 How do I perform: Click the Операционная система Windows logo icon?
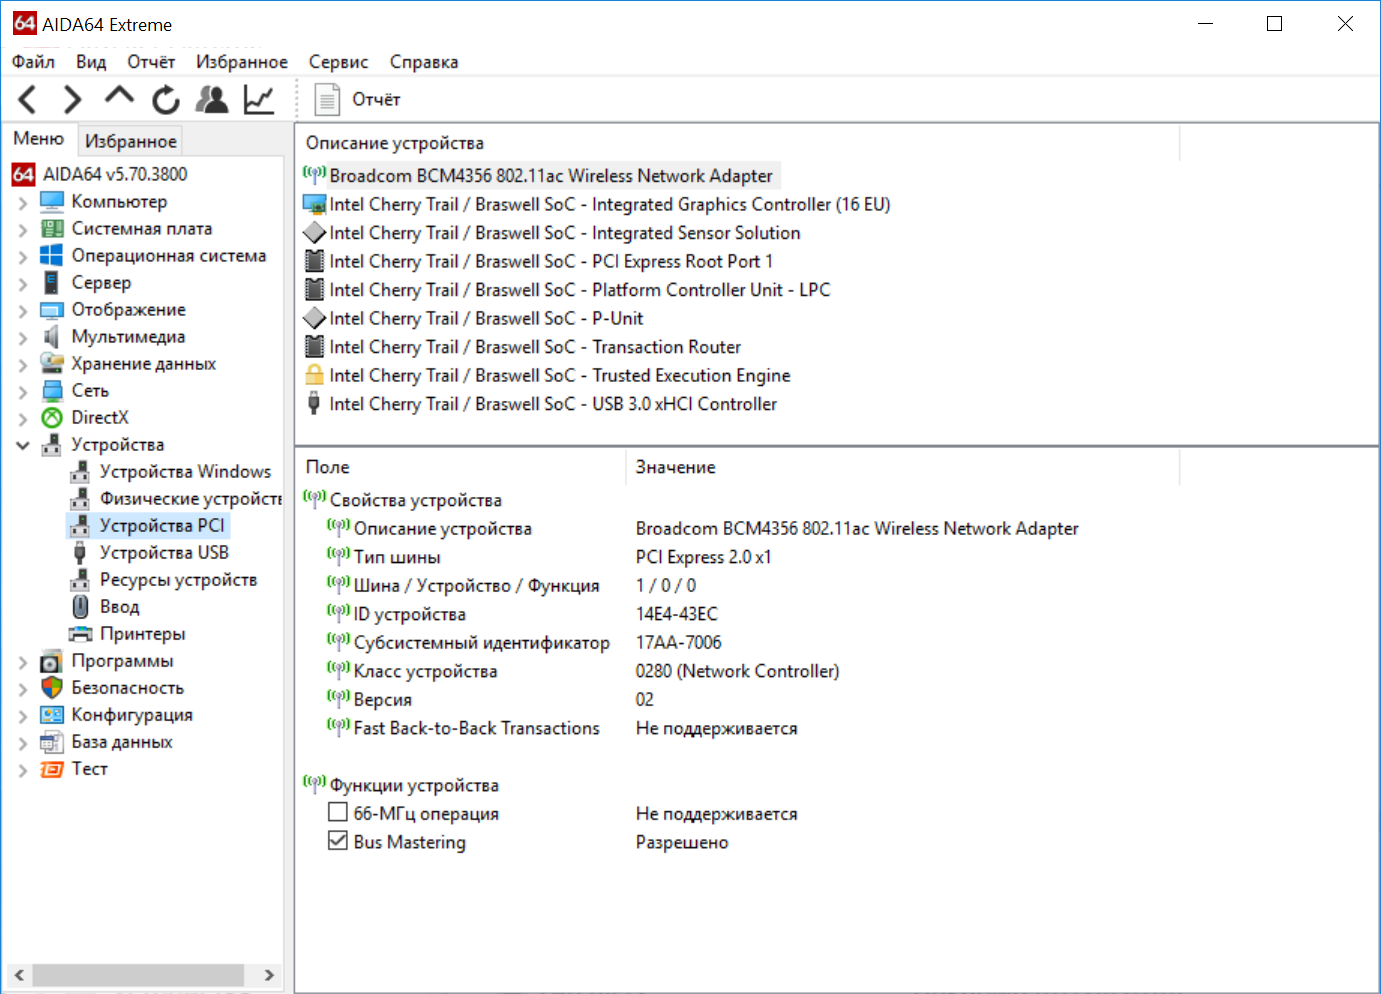(x=52, y=255)
